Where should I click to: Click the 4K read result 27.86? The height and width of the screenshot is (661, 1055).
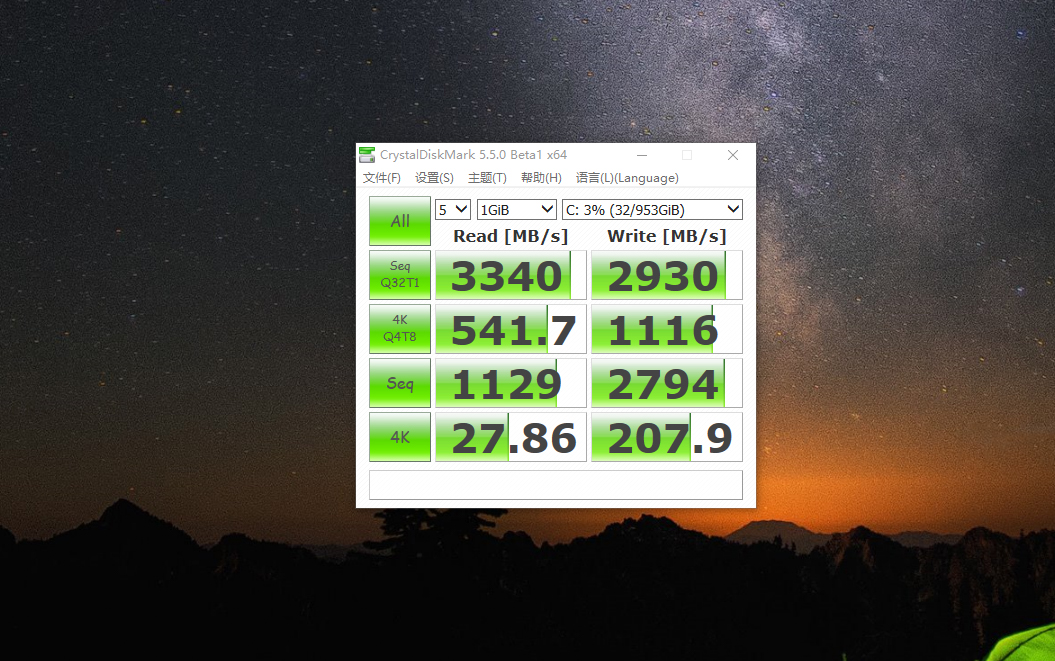click(511, 437)
